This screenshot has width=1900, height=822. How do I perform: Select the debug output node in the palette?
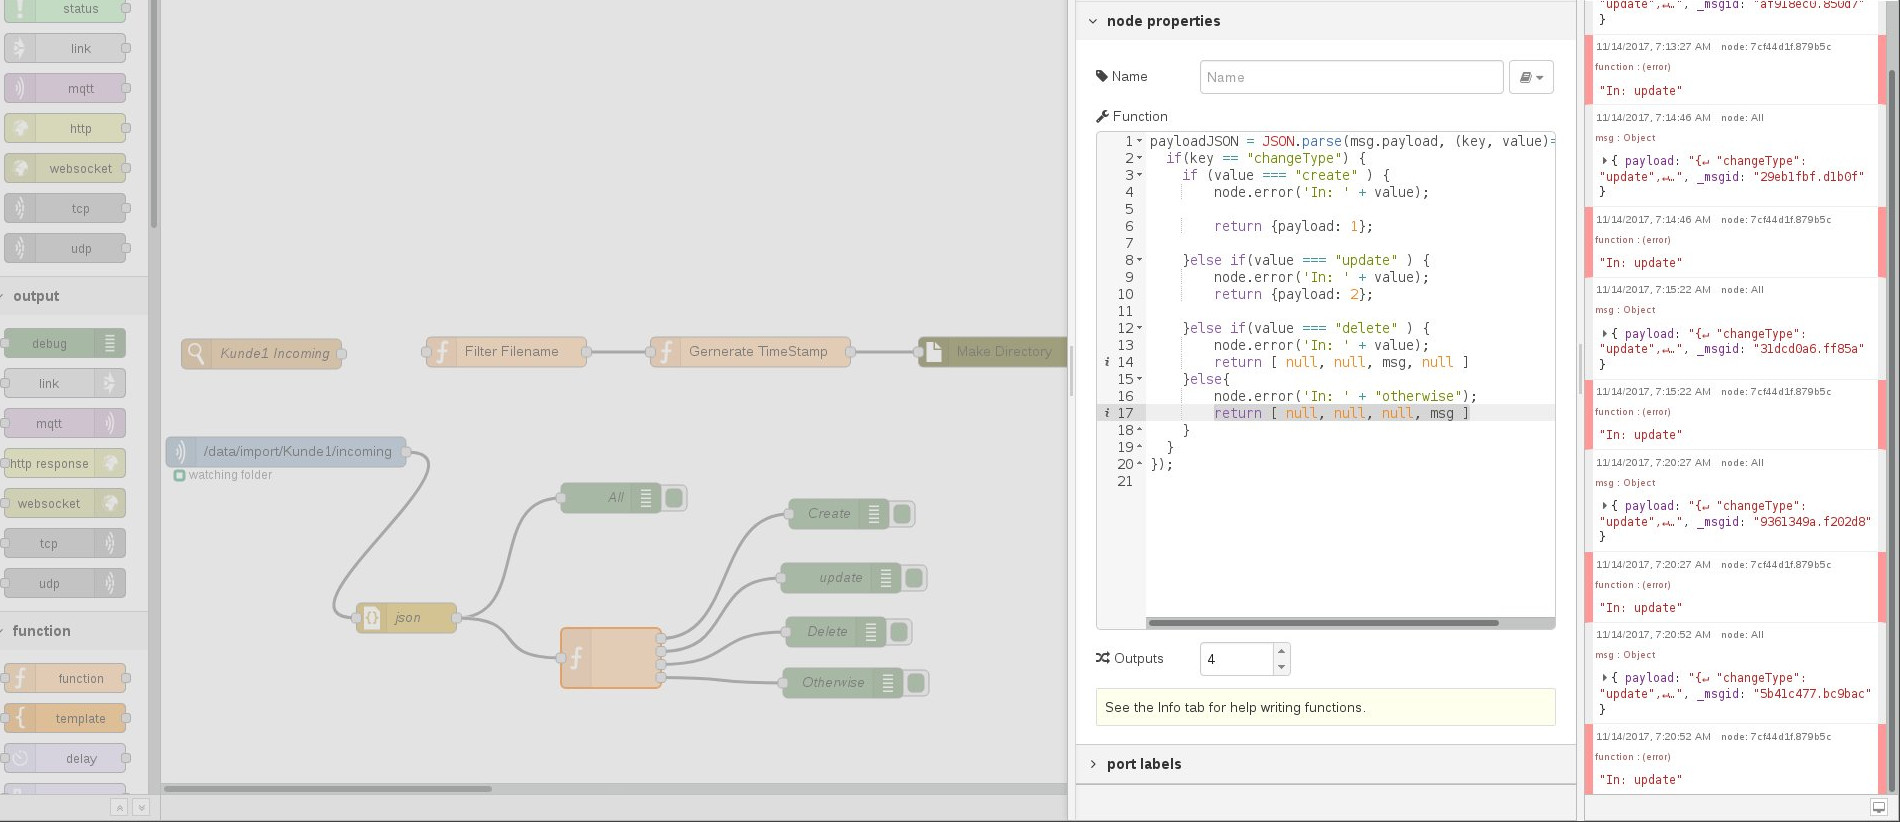(x=65, y=343)
